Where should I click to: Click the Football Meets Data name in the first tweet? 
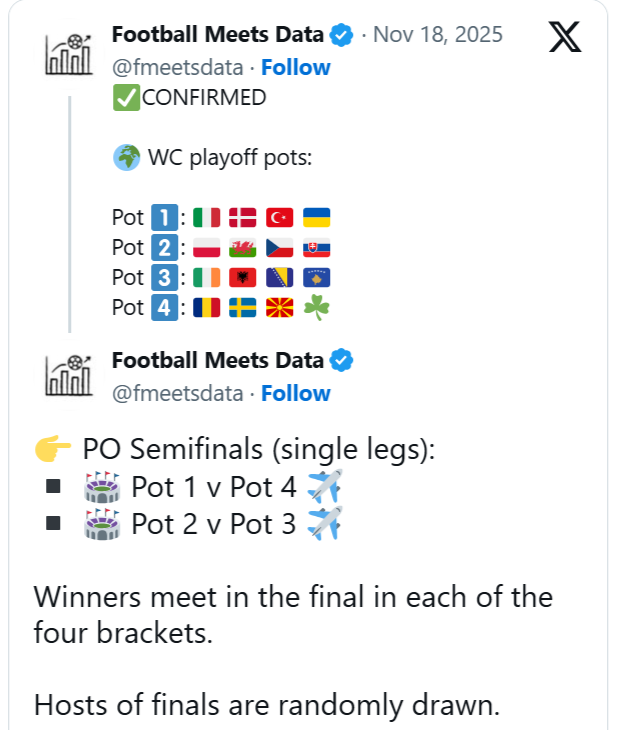[x=218, y=35]
